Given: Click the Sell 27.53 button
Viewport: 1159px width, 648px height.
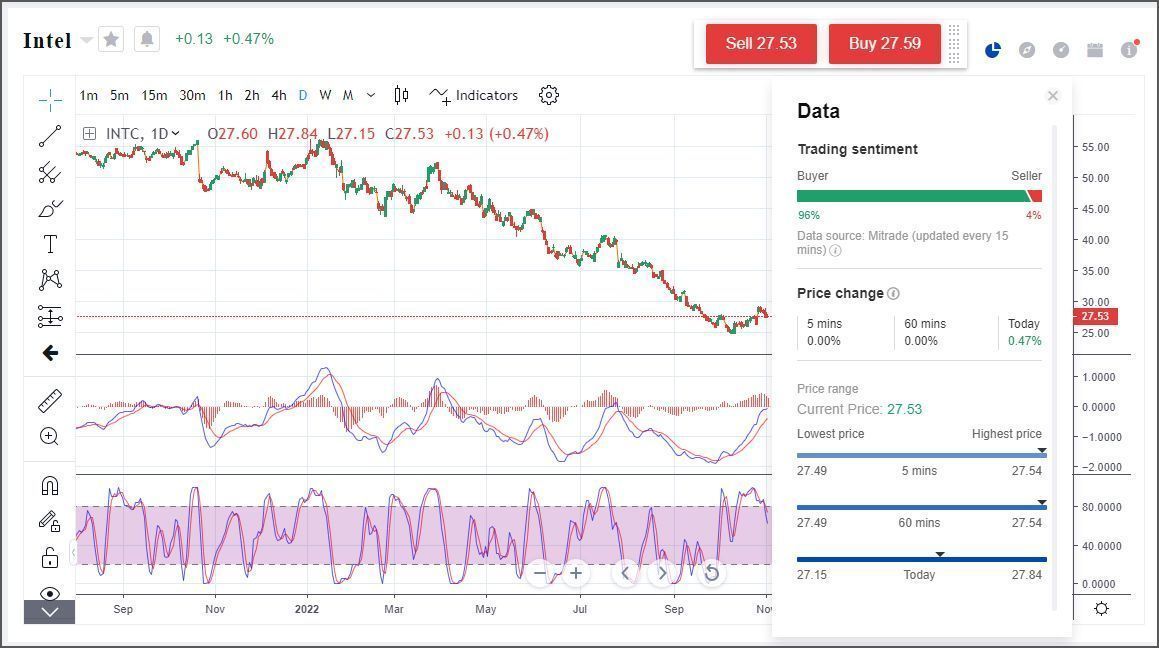Looking at the screenshot, I should [761, 44].
